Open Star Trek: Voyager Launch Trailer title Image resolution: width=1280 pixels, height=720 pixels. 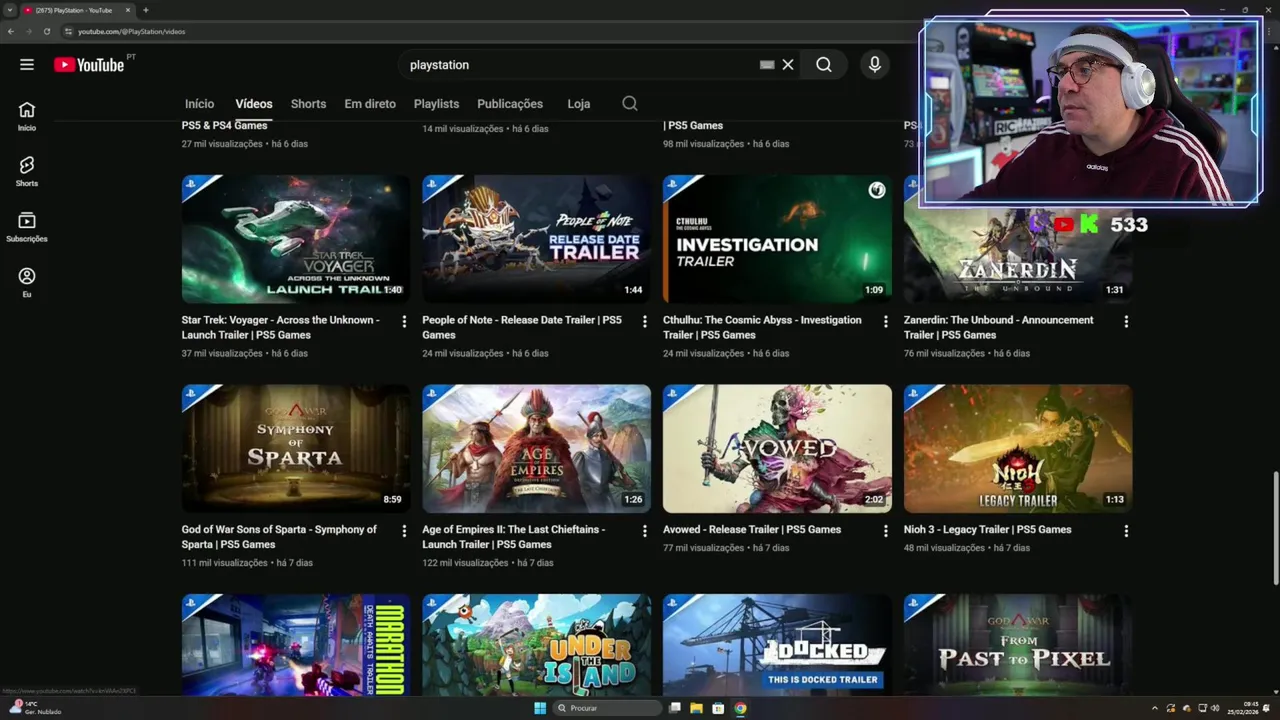(x=280, y=327)
